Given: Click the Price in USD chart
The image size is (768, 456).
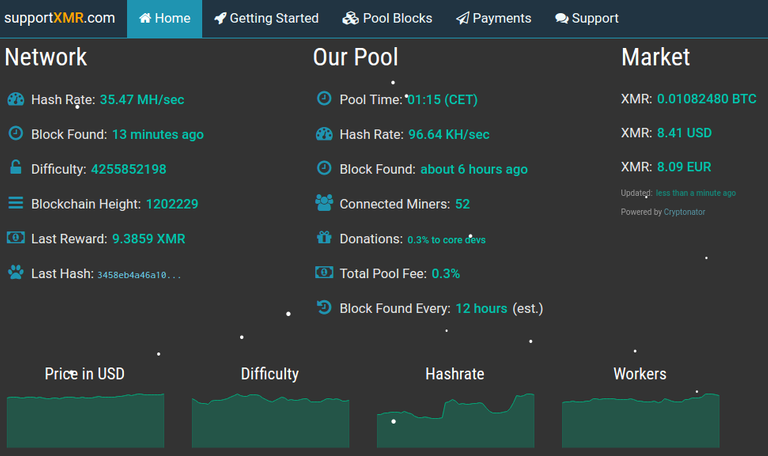Looking at the screenshot, I should (x=85, y=420).
